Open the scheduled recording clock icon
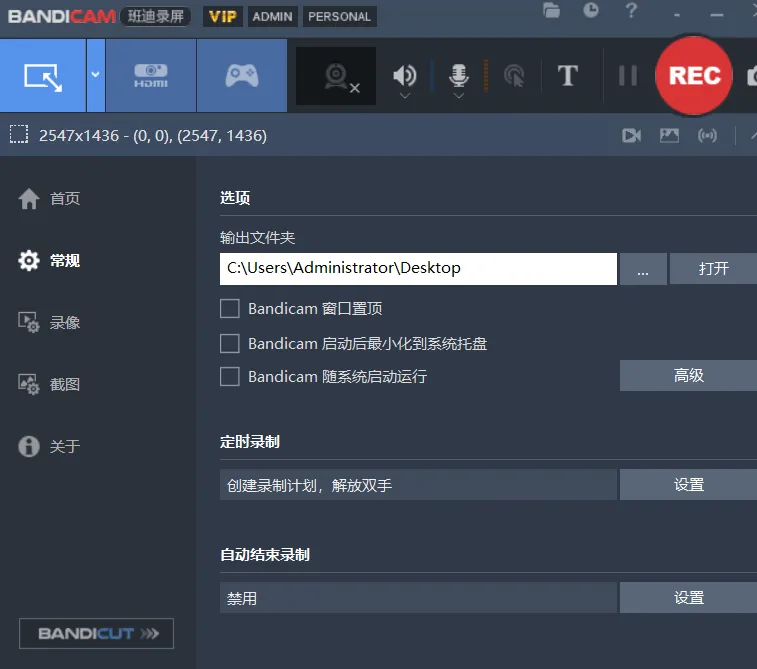757x669 pixels. click(592, 11)
